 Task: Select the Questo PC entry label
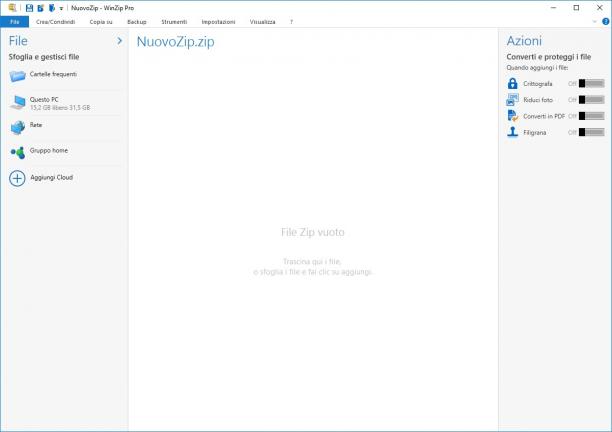pyautogui.click(x=44, y=100)
